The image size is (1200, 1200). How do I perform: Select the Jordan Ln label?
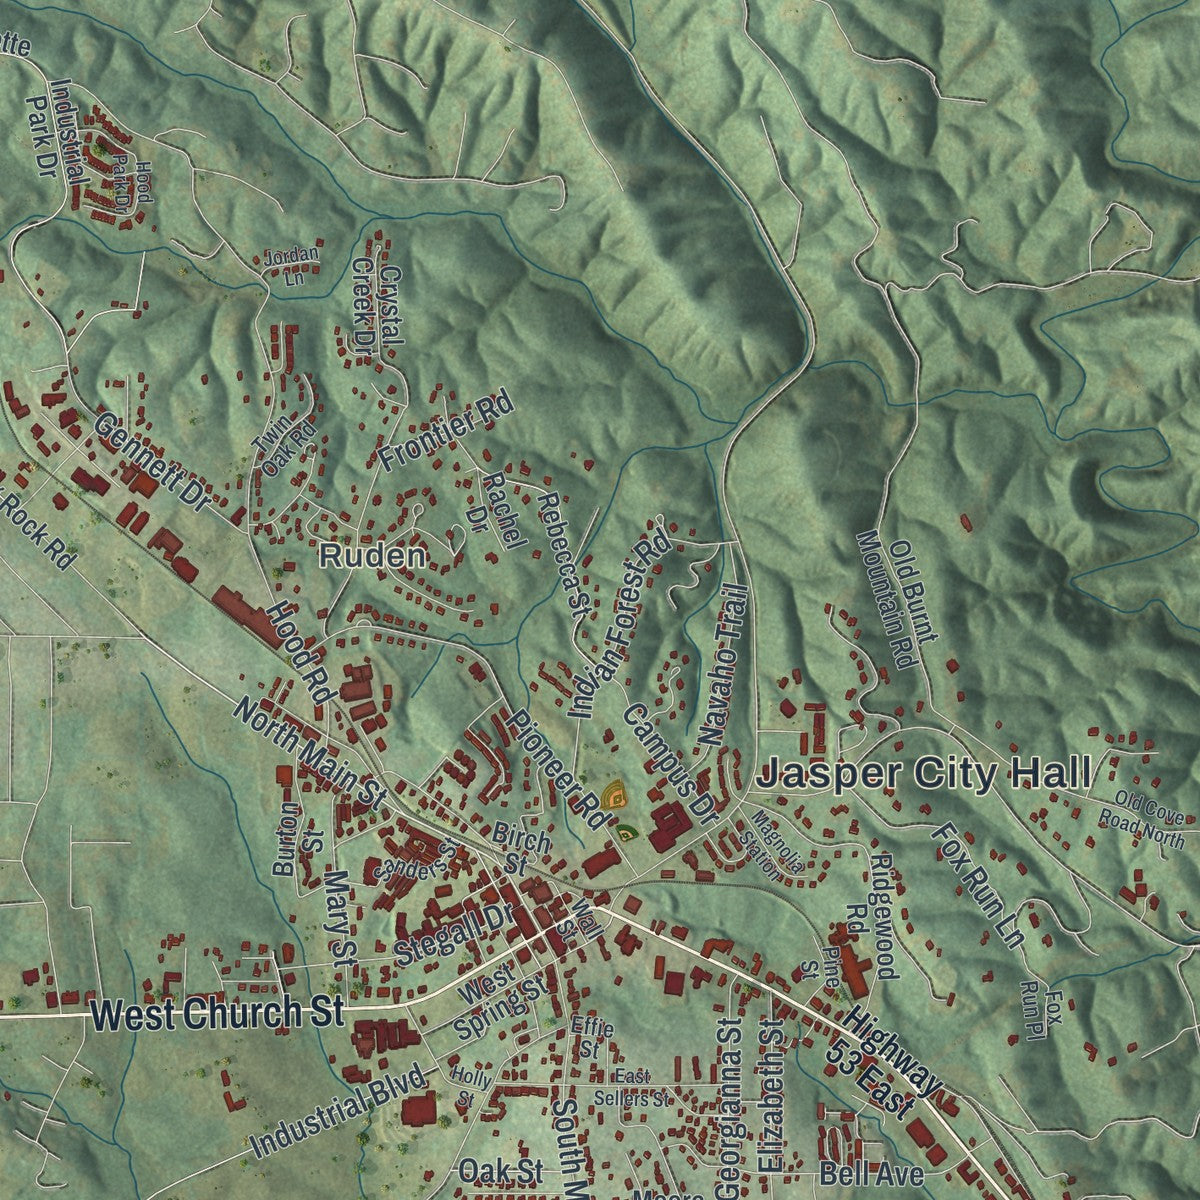291,264
